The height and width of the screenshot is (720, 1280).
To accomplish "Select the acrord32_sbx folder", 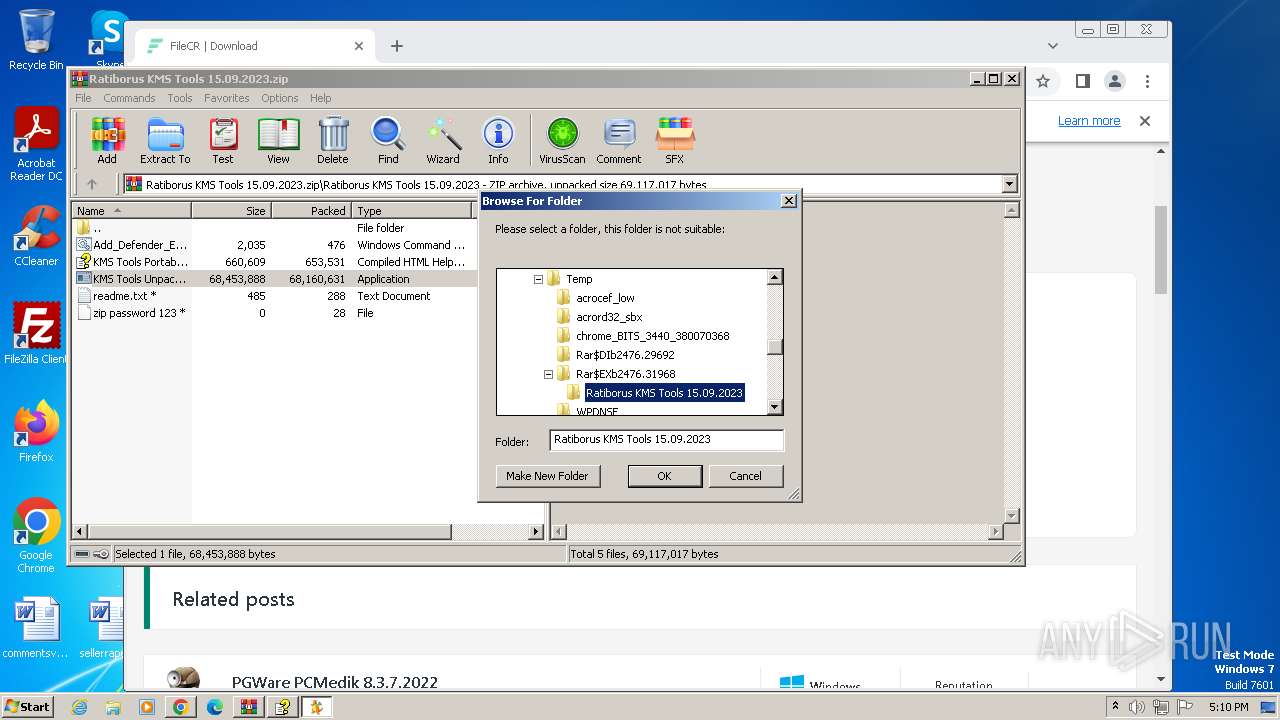I will (x=609, y=317).
